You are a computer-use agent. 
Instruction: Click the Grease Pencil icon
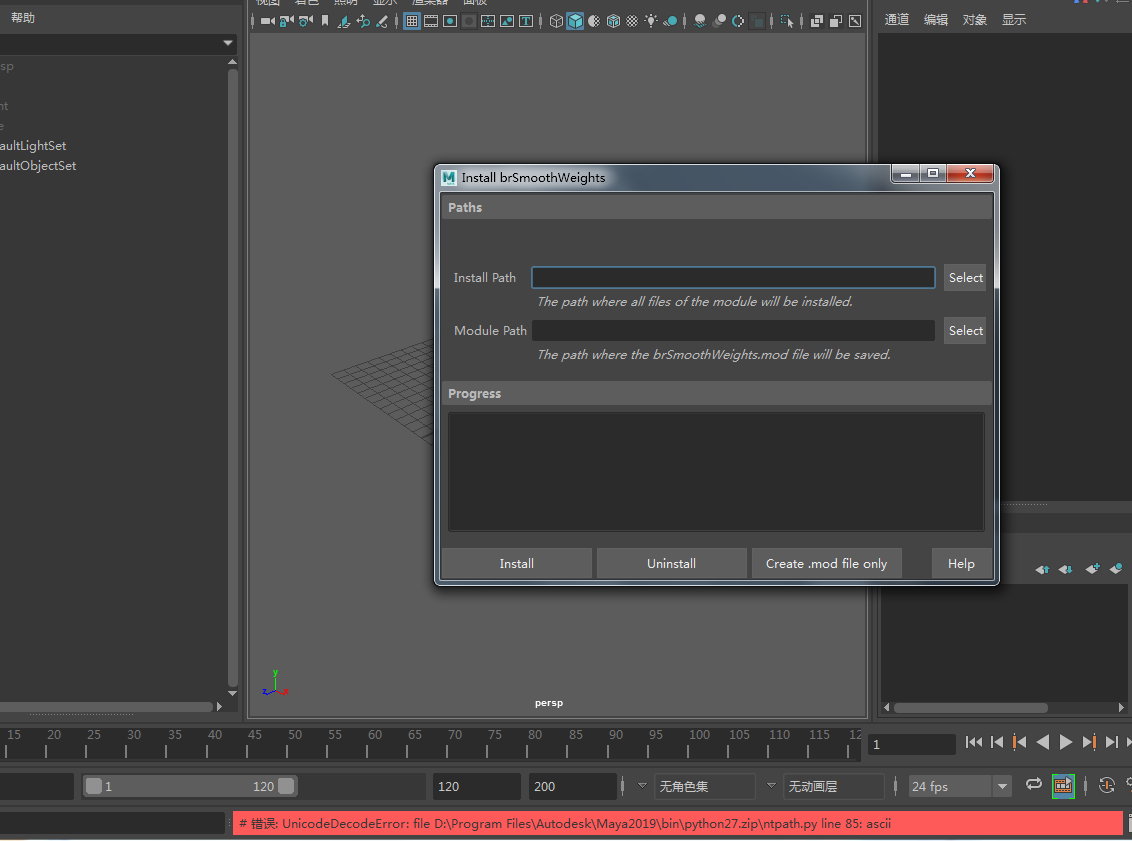point(382,21)
